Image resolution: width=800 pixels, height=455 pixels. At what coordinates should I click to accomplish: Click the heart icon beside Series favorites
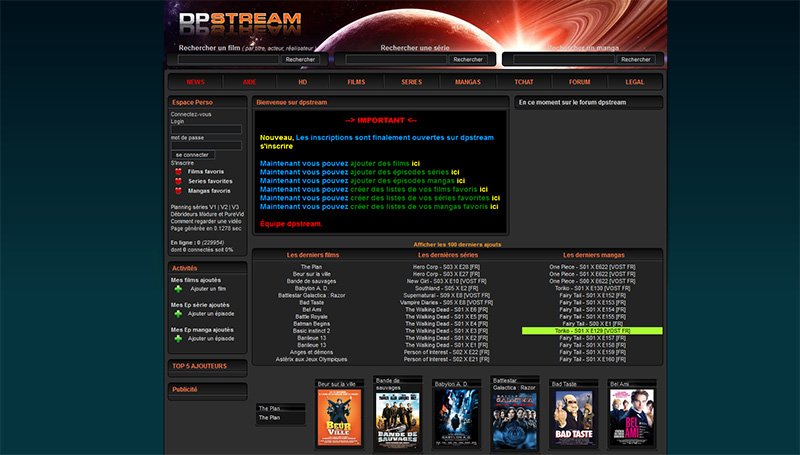[178, 181]
